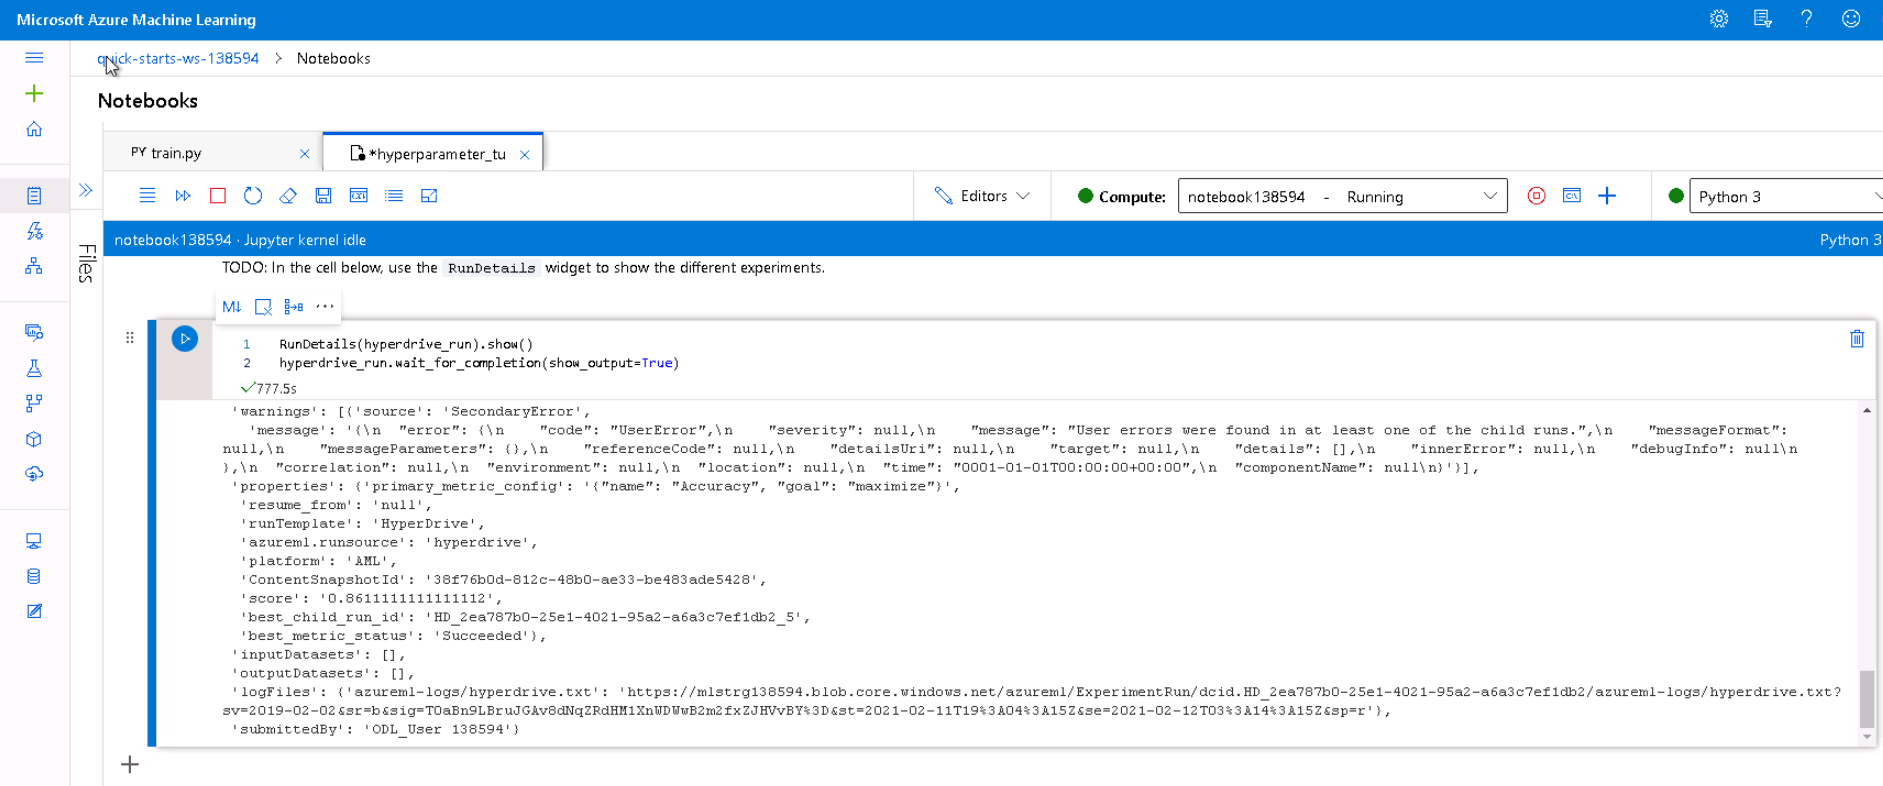Add a new cell below
The width and height of the screenshot is (1883, 786).
point(130,765)
